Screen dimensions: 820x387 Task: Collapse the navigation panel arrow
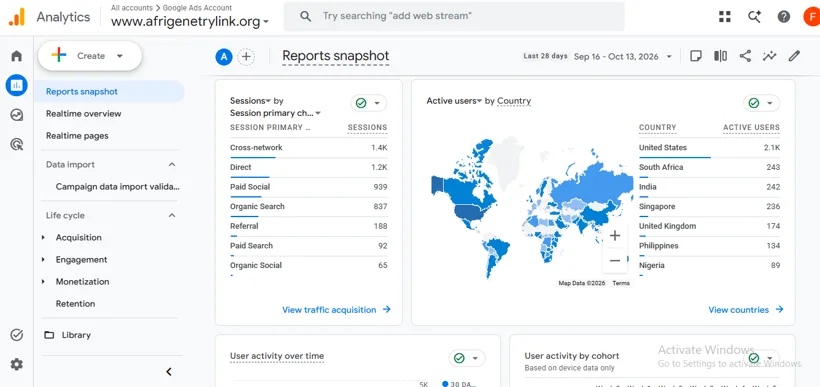(169, 372)
